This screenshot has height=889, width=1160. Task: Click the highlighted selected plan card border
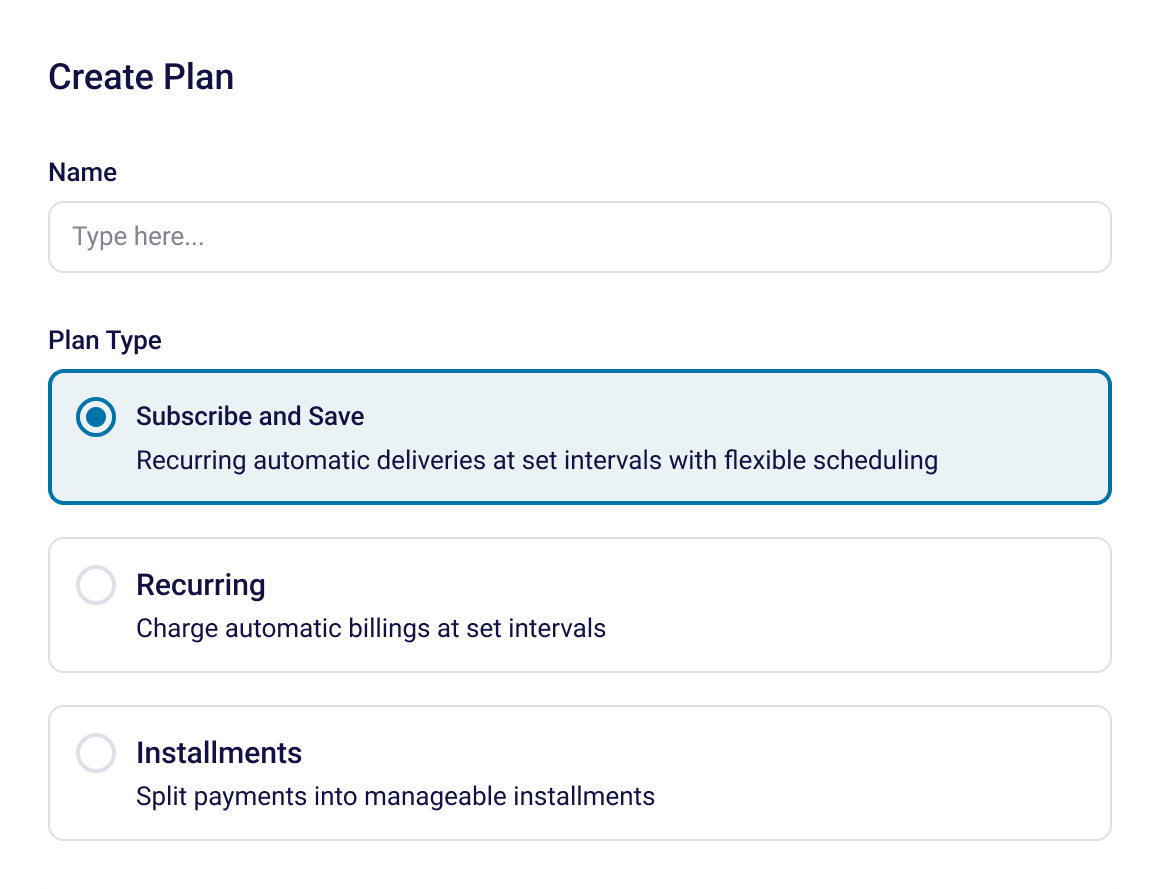click(580, 375)
